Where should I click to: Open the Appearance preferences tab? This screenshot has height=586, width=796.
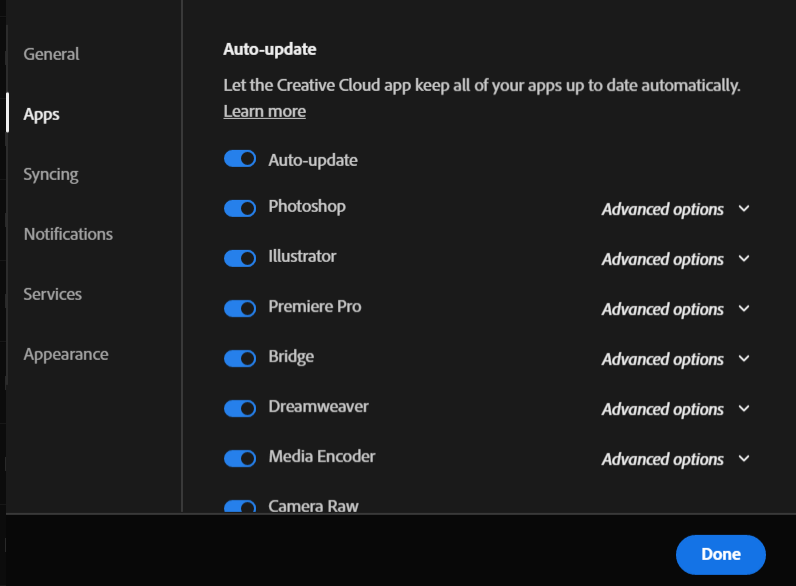66,354
